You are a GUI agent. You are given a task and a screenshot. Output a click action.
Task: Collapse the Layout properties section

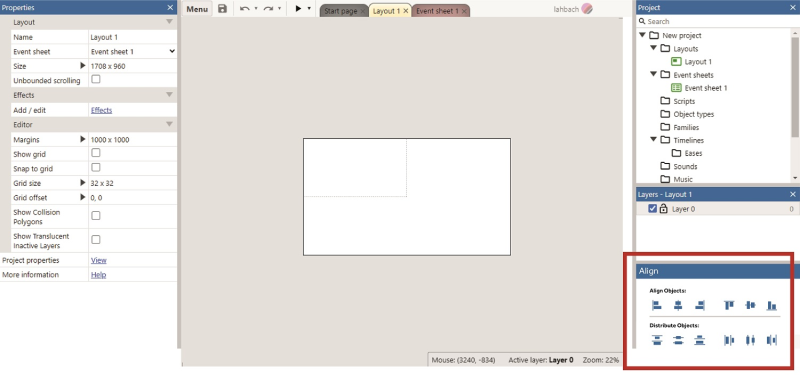point(169,22)
